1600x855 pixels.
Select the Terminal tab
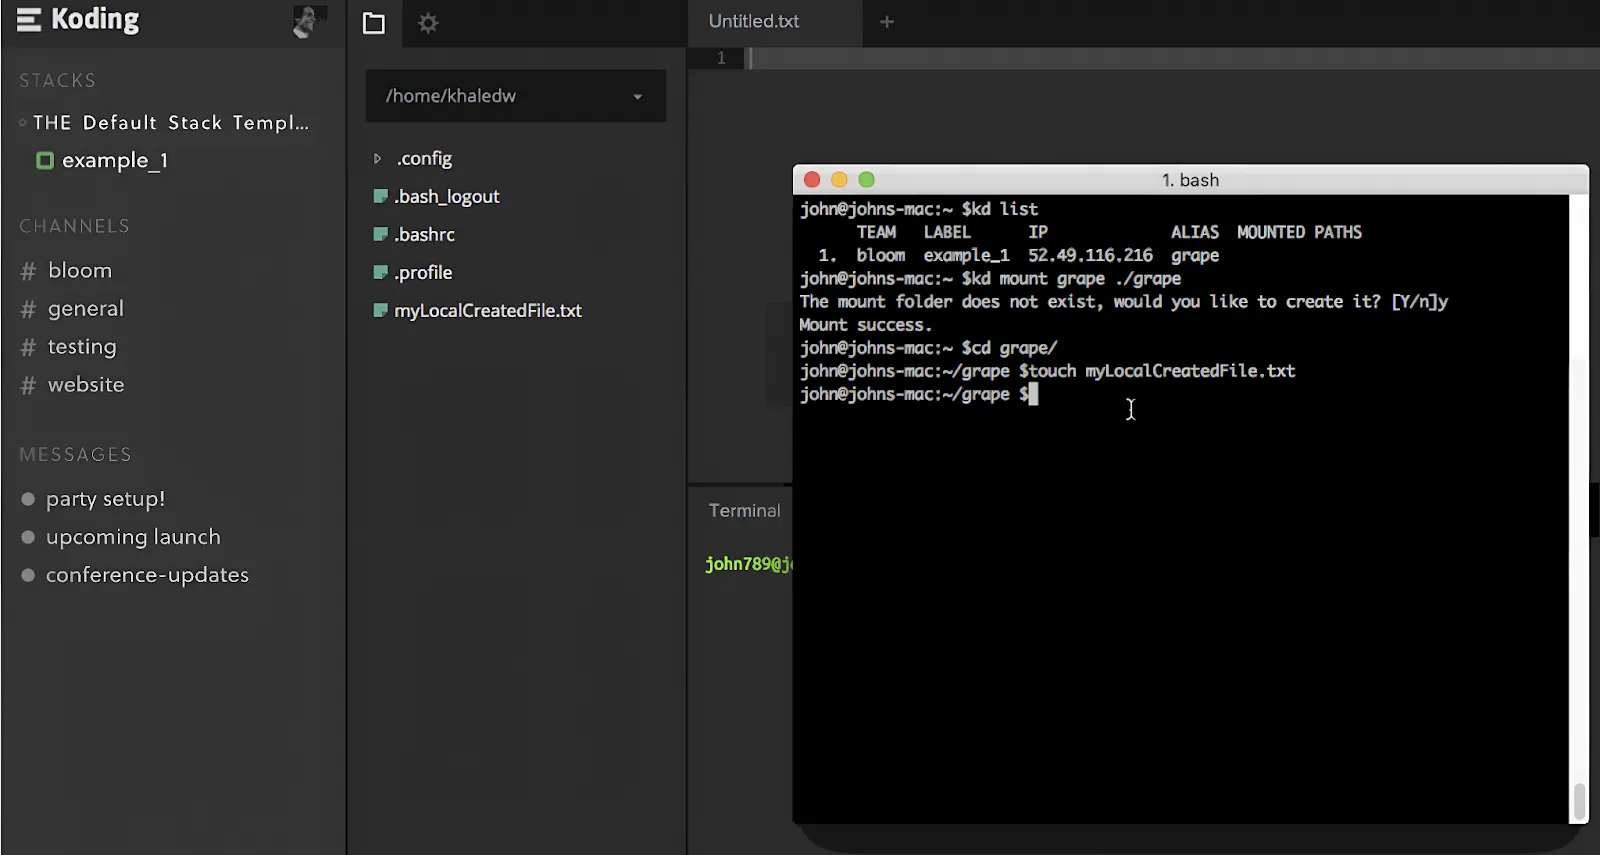pyautogui.click(x=744, y=510)
